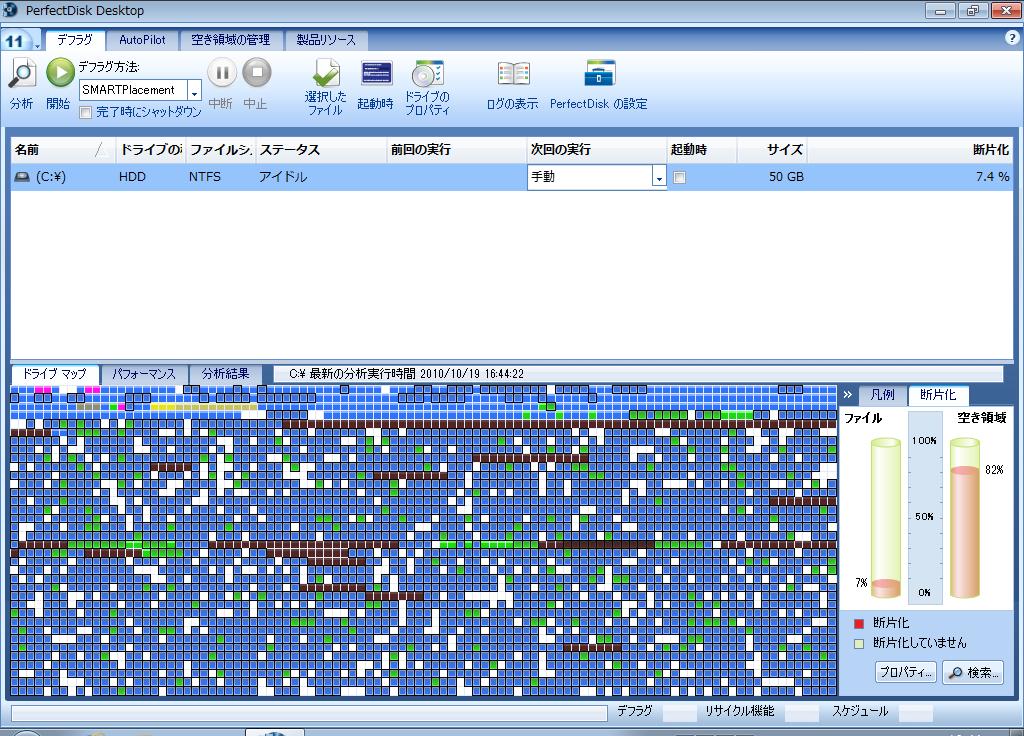This screenshot has width=1024, height=736.
Task: Tick the 起動時 checkbox for drive C:
Action: click(x=679, y=177)
